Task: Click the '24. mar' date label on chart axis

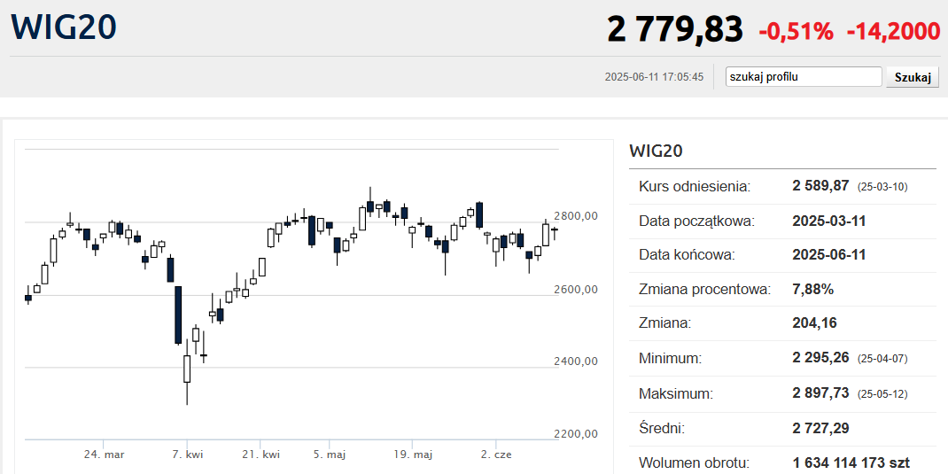Action: pos(104,454)
